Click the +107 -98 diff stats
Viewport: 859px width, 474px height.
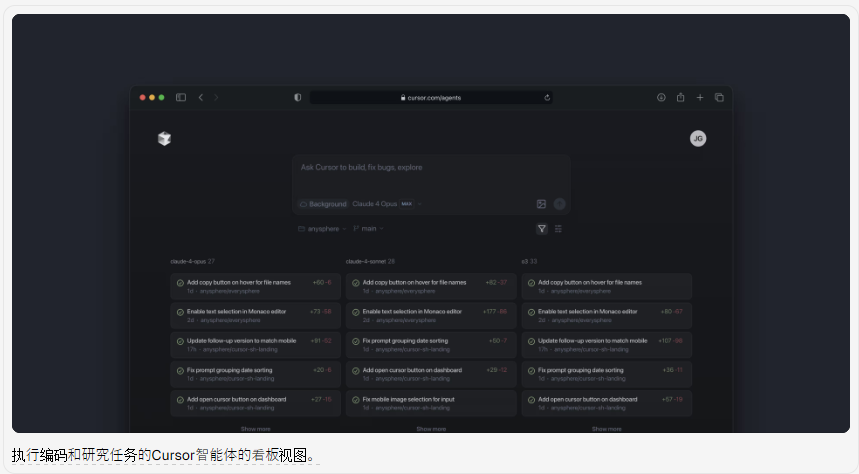[x=670, y=340]
